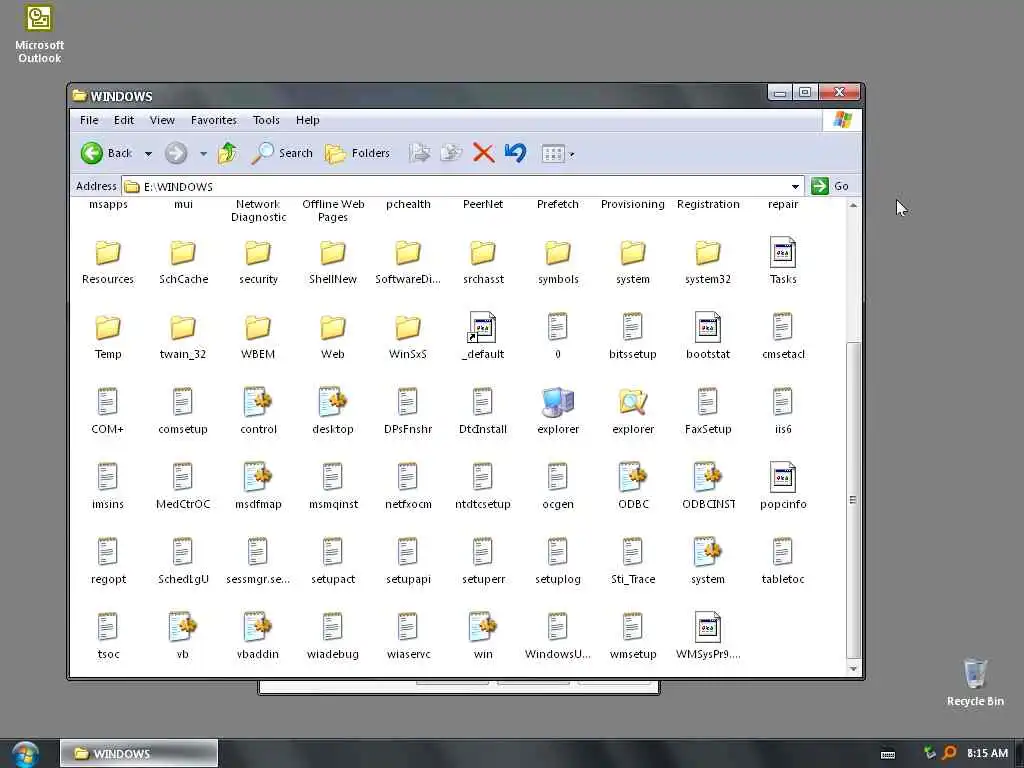Click the vertical scrollbar down arrow
Screen dimensions: 1024x768
pyautogui.click(x=853, y=668)
